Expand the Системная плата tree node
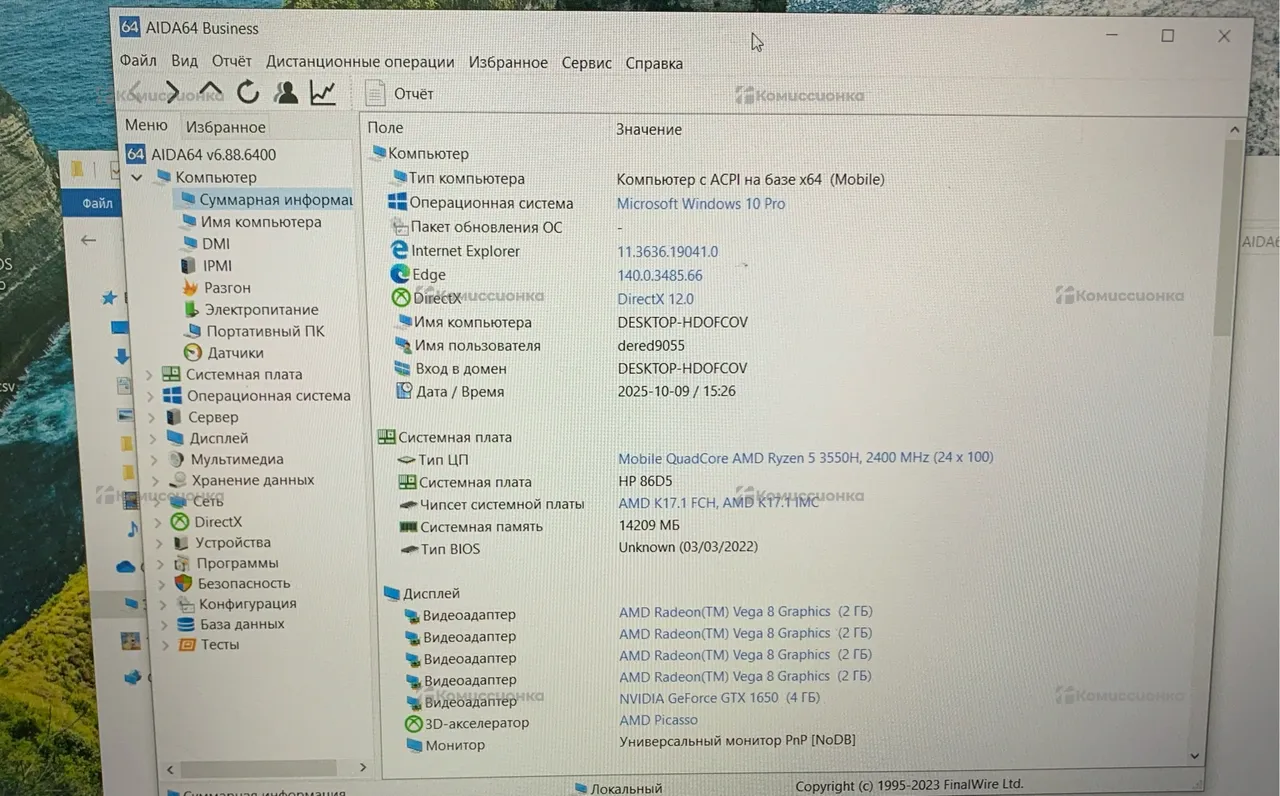The width and height of the screenshot is (1280, 796). coord(150,375)
